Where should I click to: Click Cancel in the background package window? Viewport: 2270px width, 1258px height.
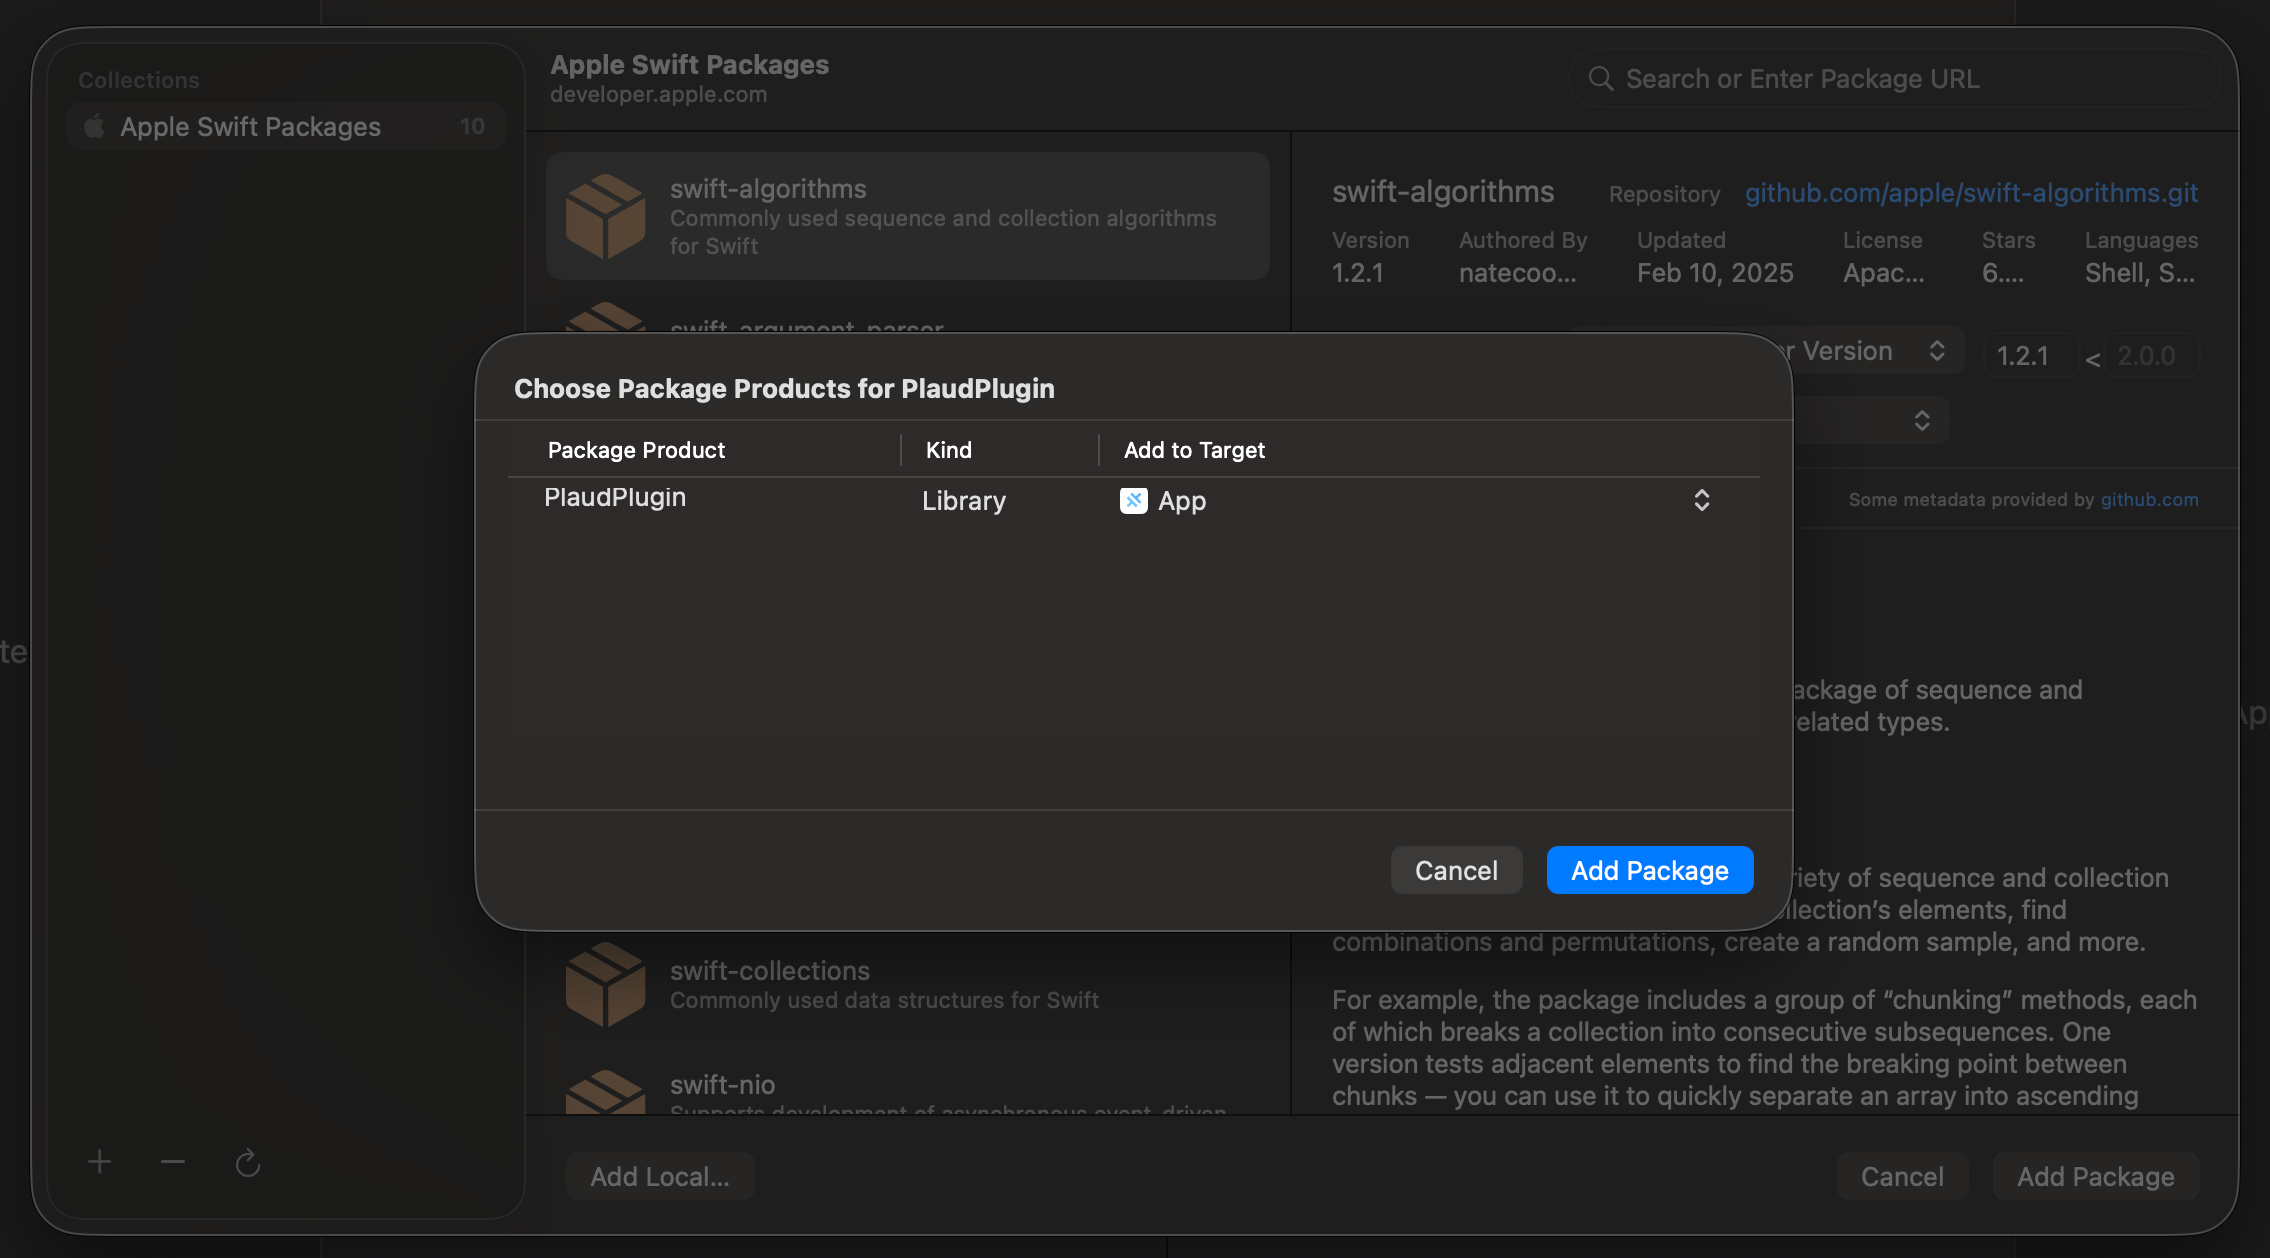[x=1902, y=1177]
